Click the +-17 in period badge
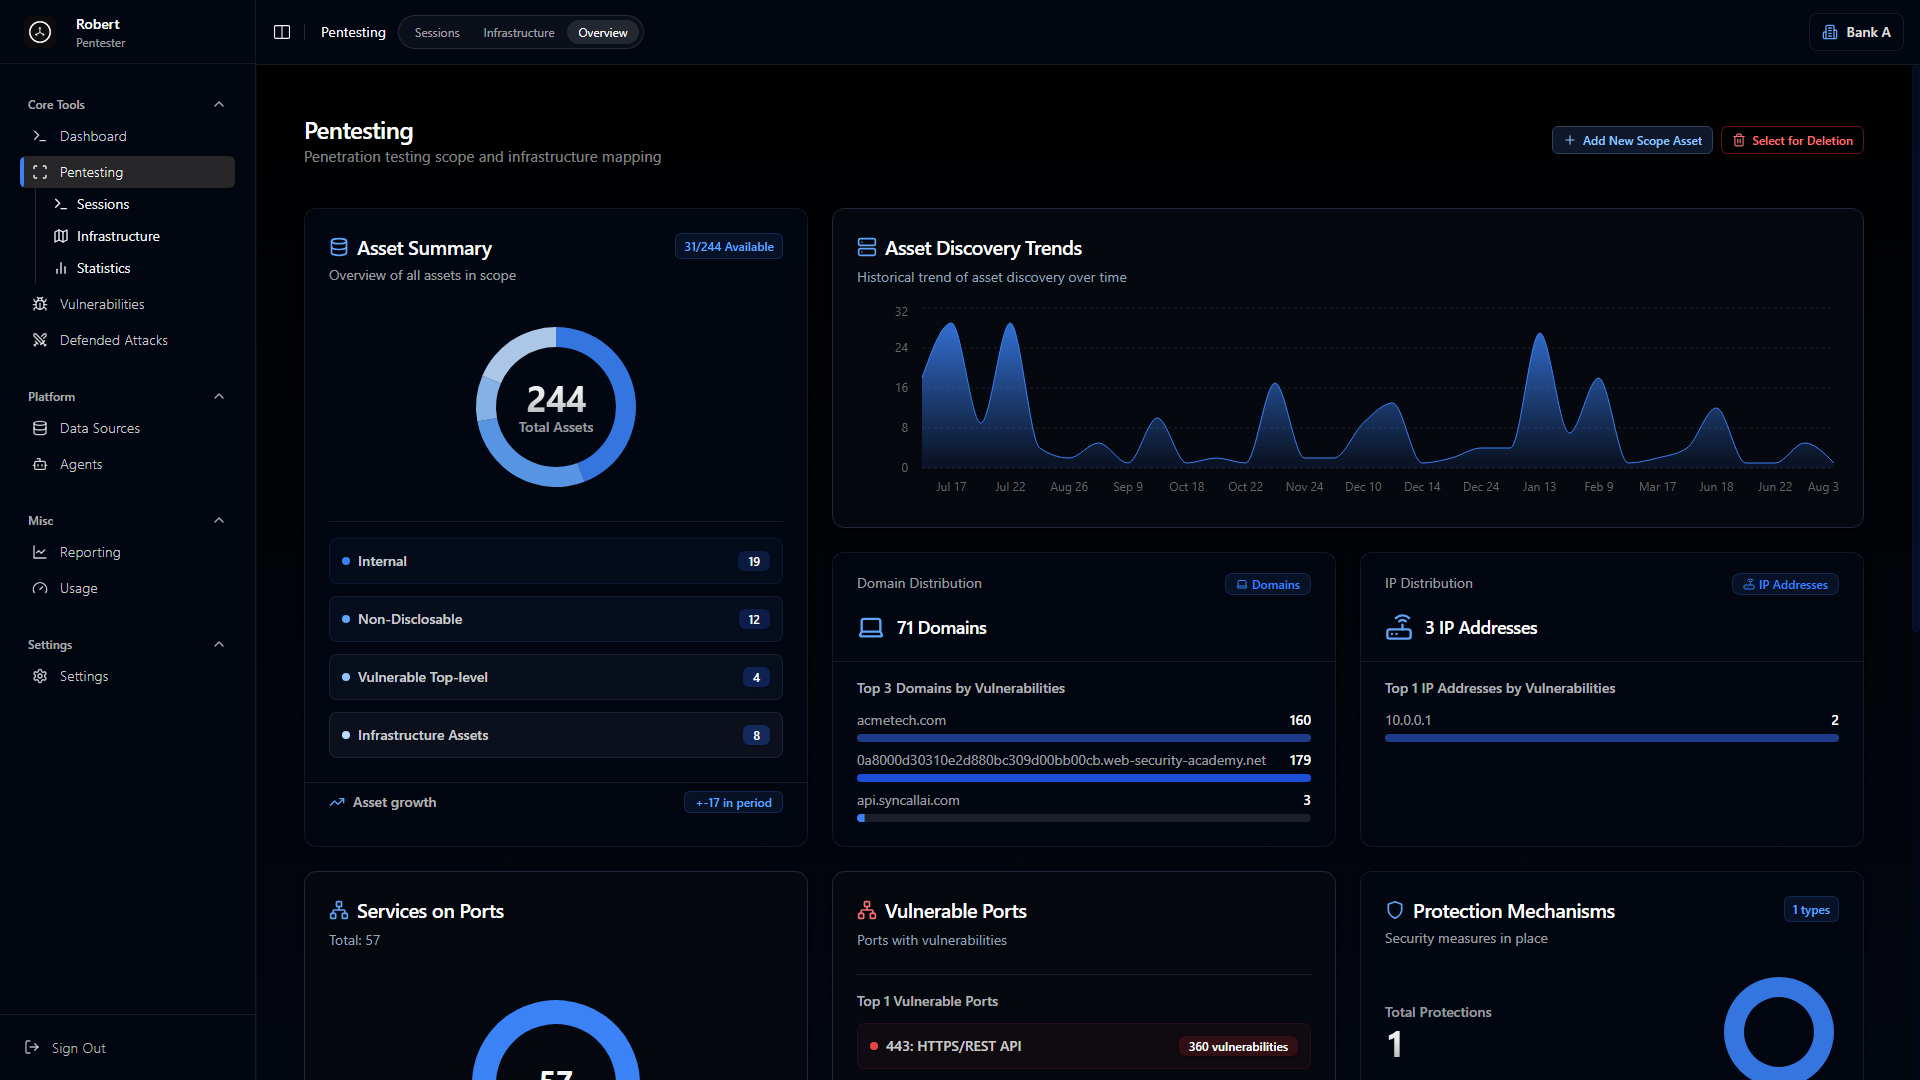The image size is (1920, 1080). (x=734, y=802)
